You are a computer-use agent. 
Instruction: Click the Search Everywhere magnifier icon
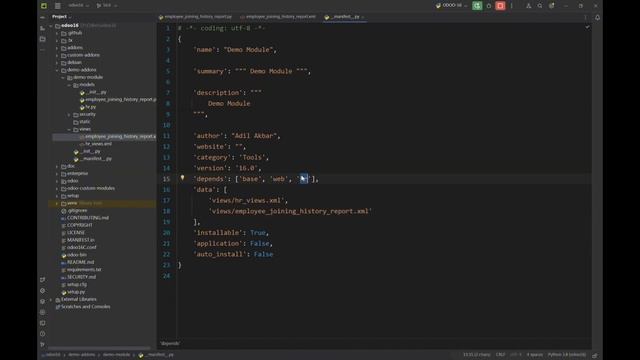coord(540,6)
